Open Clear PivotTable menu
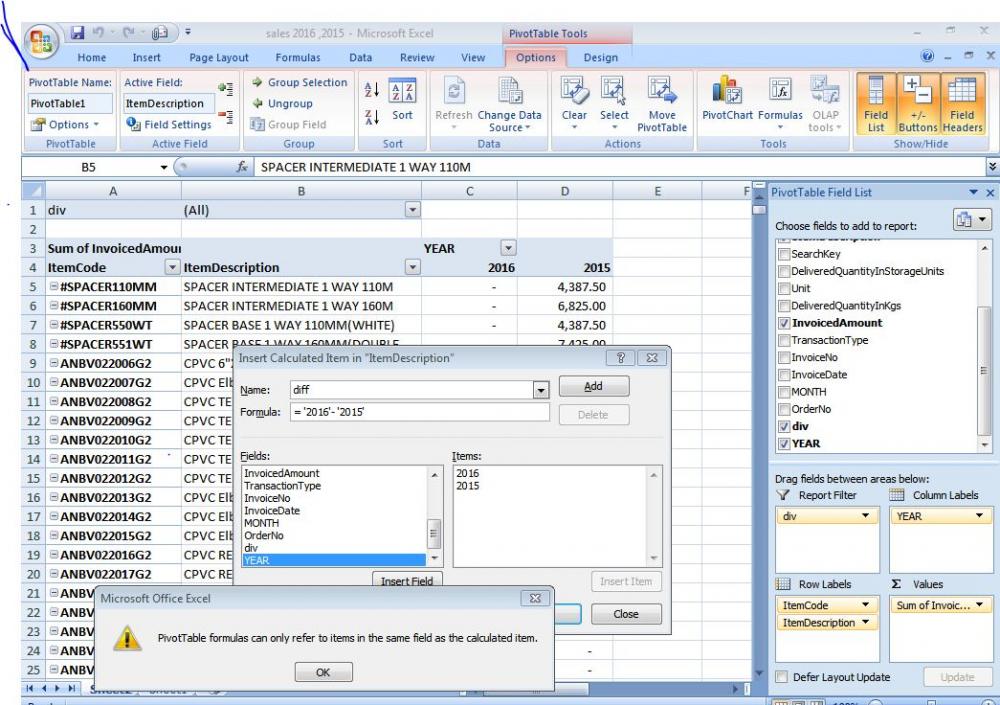The image size is (1000, 705). 574,102
